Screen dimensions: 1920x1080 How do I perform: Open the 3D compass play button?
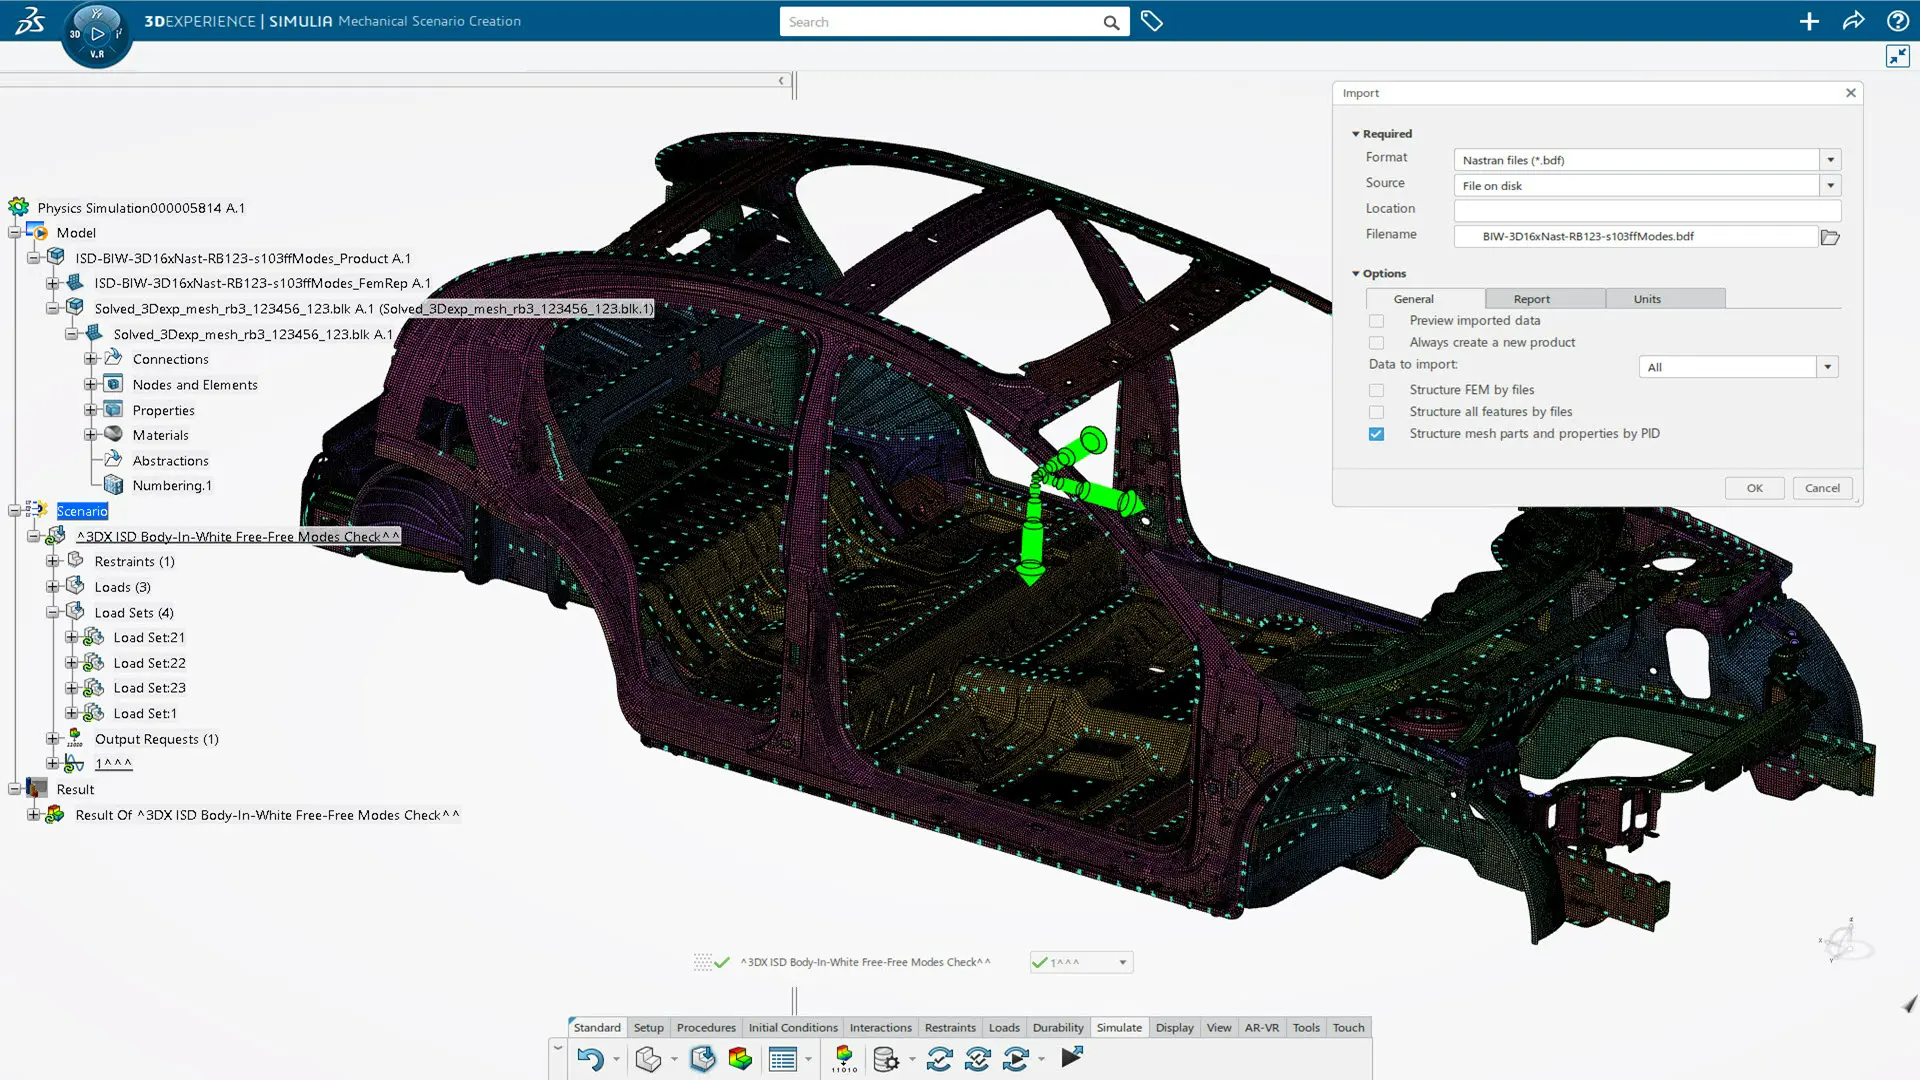(x=97, y=34)
